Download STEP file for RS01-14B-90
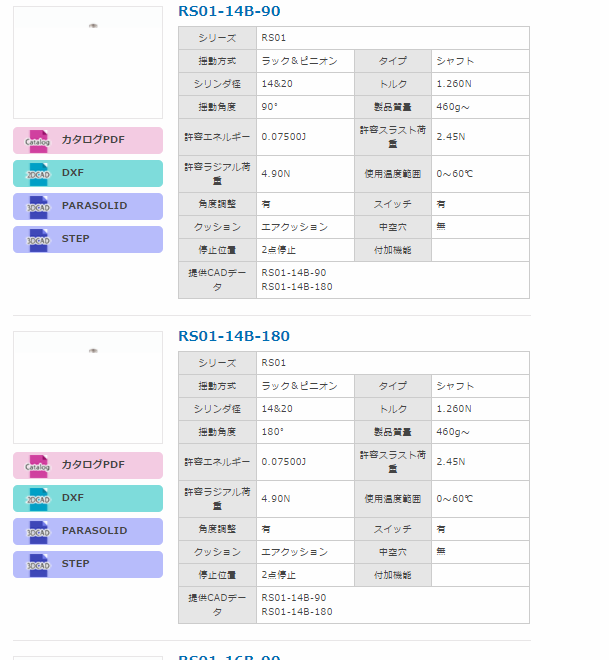Viewport: 609px width, 660px height. point(88,240)
